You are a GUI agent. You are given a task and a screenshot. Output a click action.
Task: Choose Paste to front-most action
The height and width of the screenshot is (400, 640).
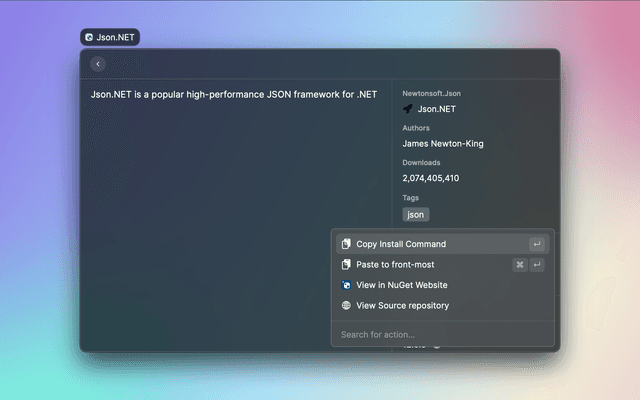click(x=395, y=265)
